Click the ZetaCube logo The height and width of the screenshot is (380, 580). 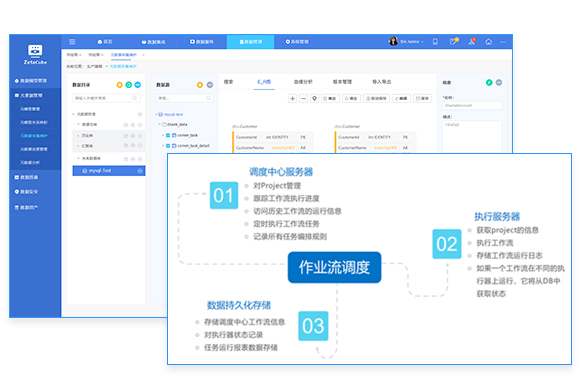click(35, 54)
